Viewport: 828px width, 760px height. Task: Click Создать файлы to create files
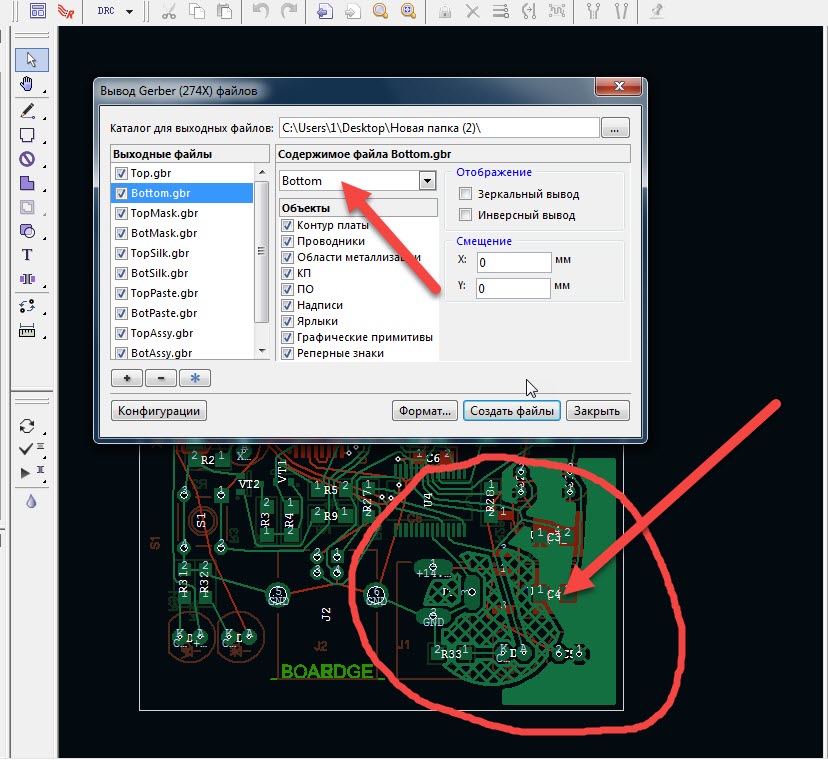click(512, 411)
